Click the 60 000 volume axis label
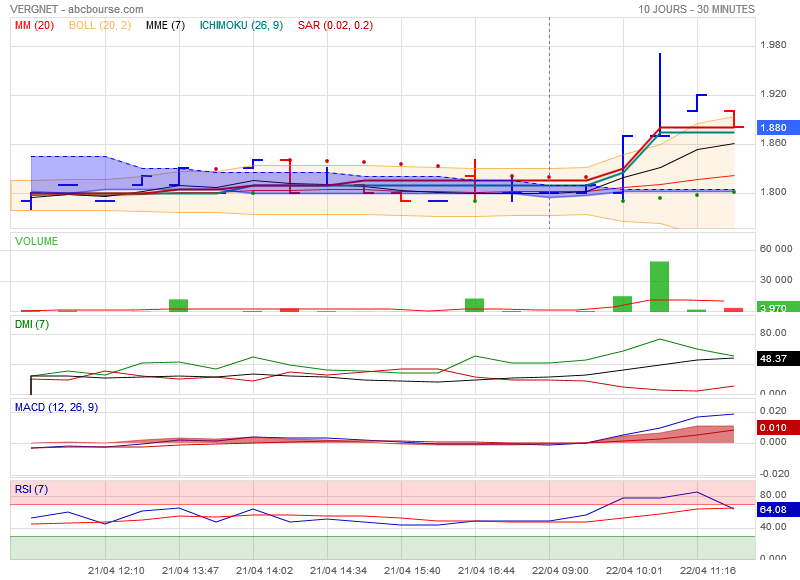The height and width of the screenshot is (580, 800). click(x=776, y=248)
